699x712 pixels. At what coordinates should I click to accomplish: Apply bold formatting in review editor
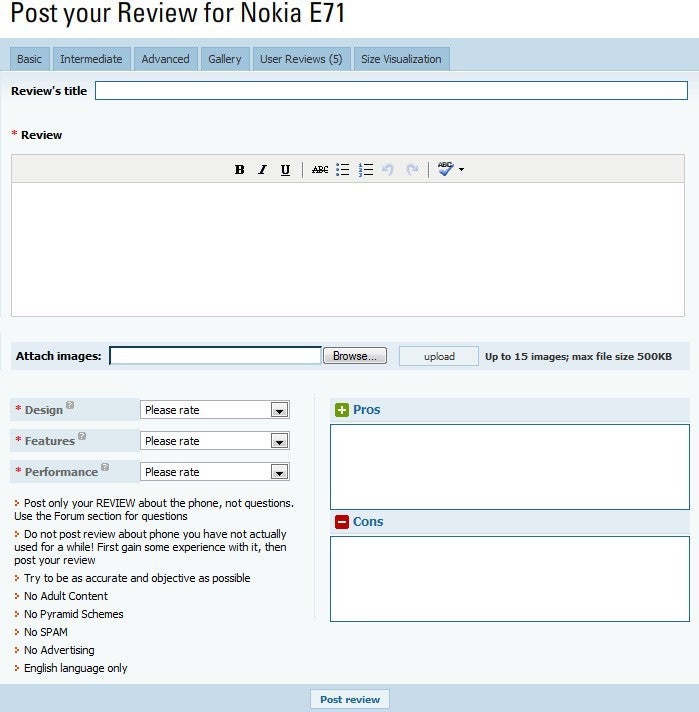point(239,169)
